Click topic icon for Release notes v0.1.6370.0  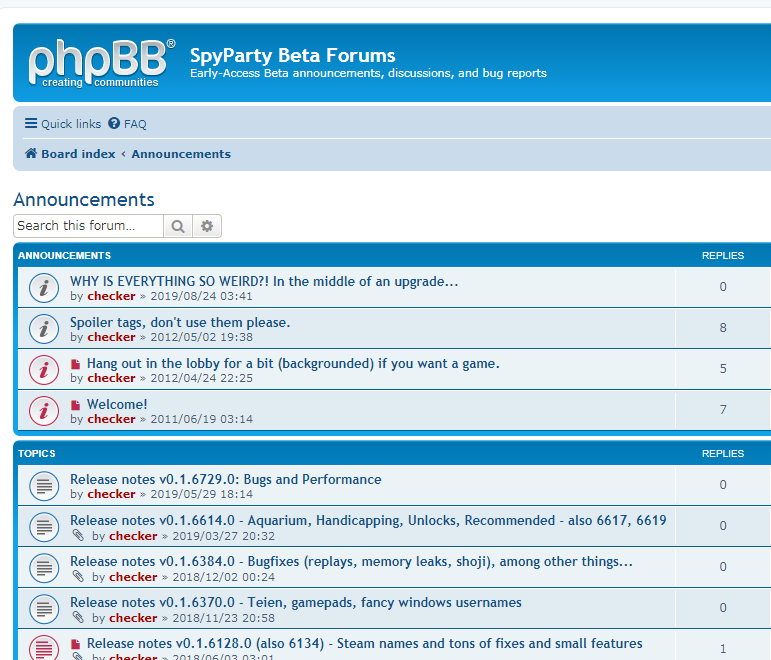44,609
